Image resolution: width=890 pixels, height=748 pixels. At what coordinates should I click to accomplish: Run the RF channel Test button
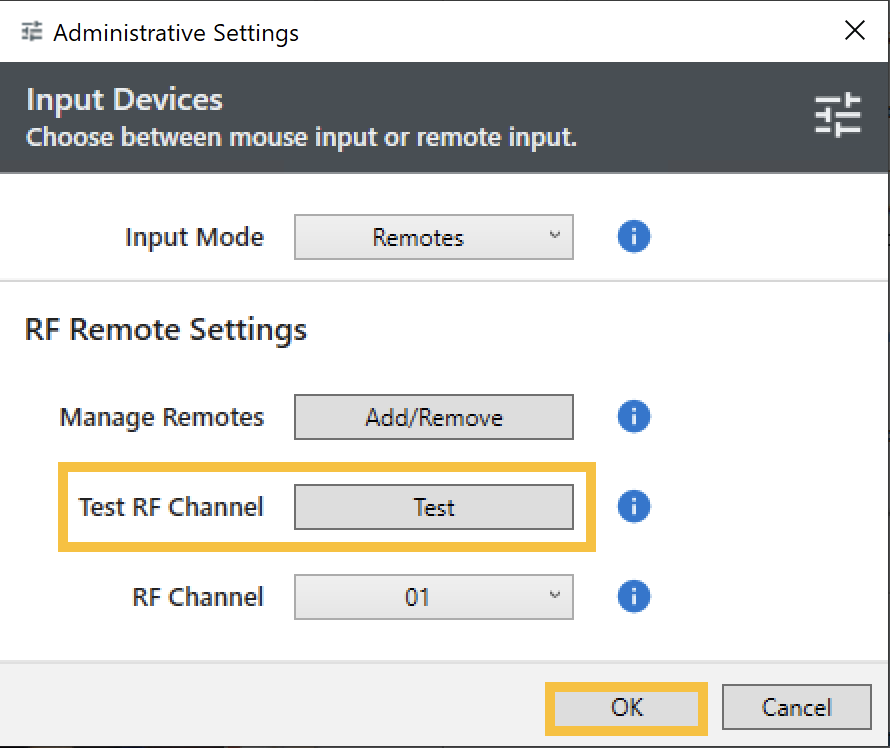pyautogui.click(x=433, y=507)
